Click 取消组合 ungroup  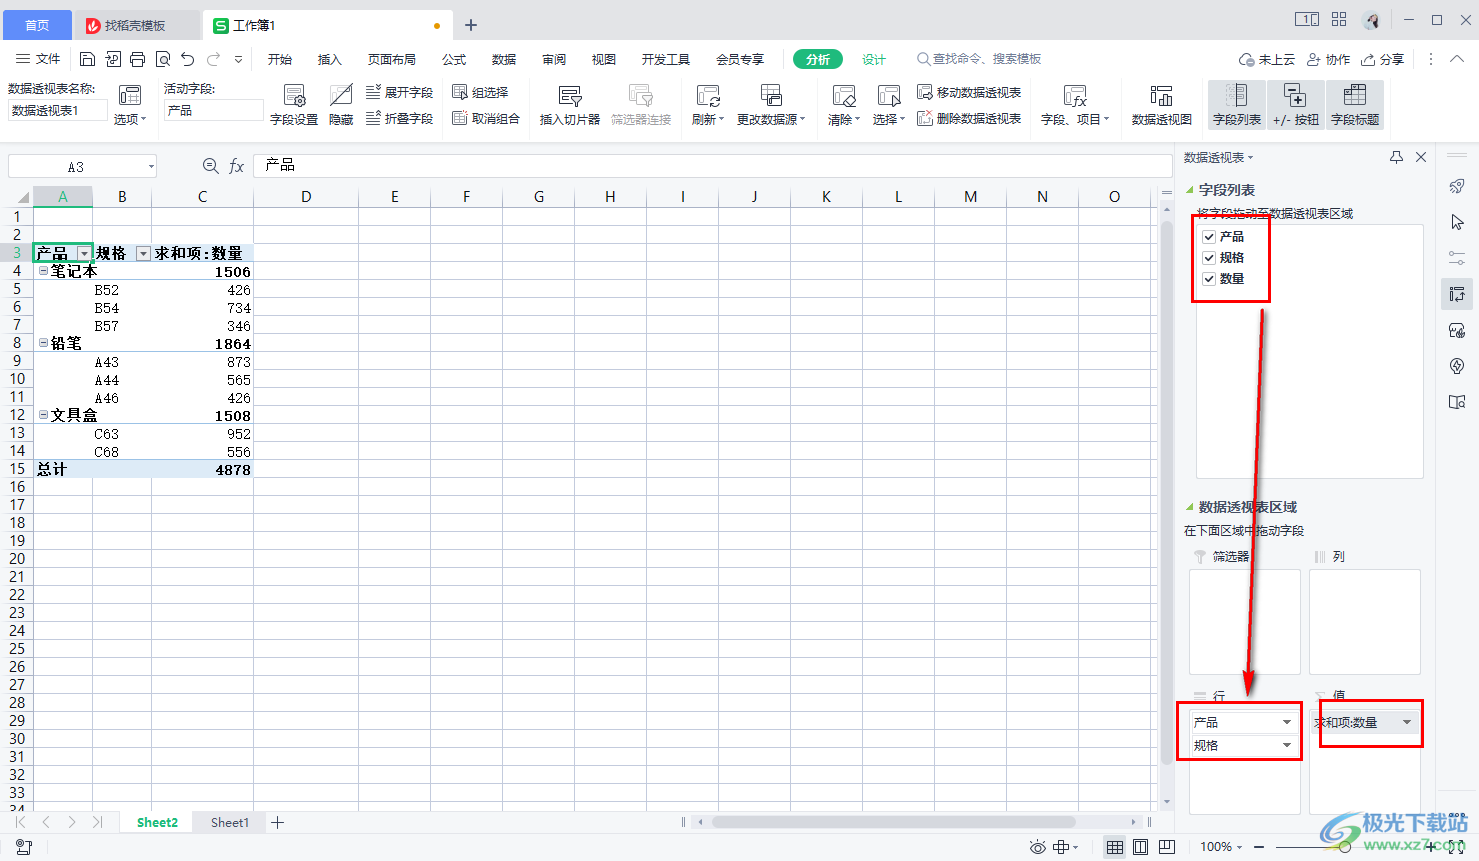click(486, 118)
